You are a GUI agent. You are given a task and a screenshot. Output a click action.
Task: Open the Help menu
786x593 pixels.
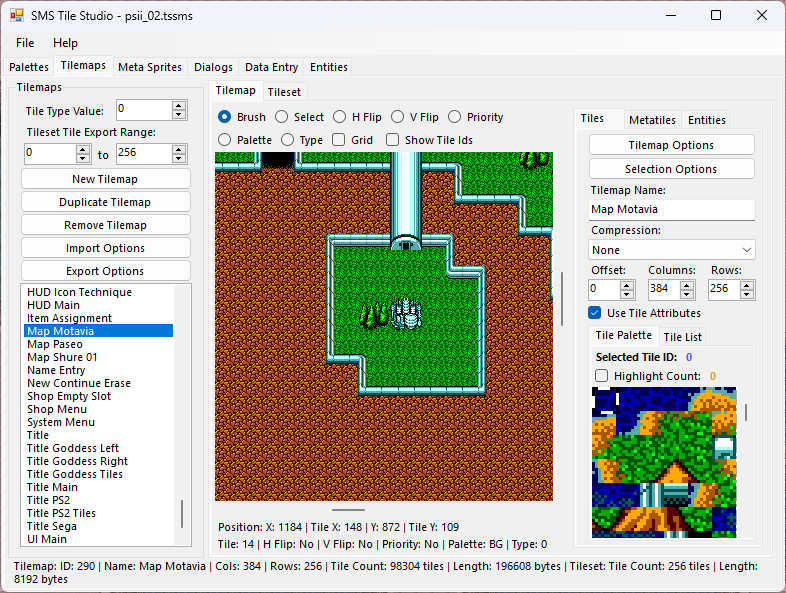65,43
